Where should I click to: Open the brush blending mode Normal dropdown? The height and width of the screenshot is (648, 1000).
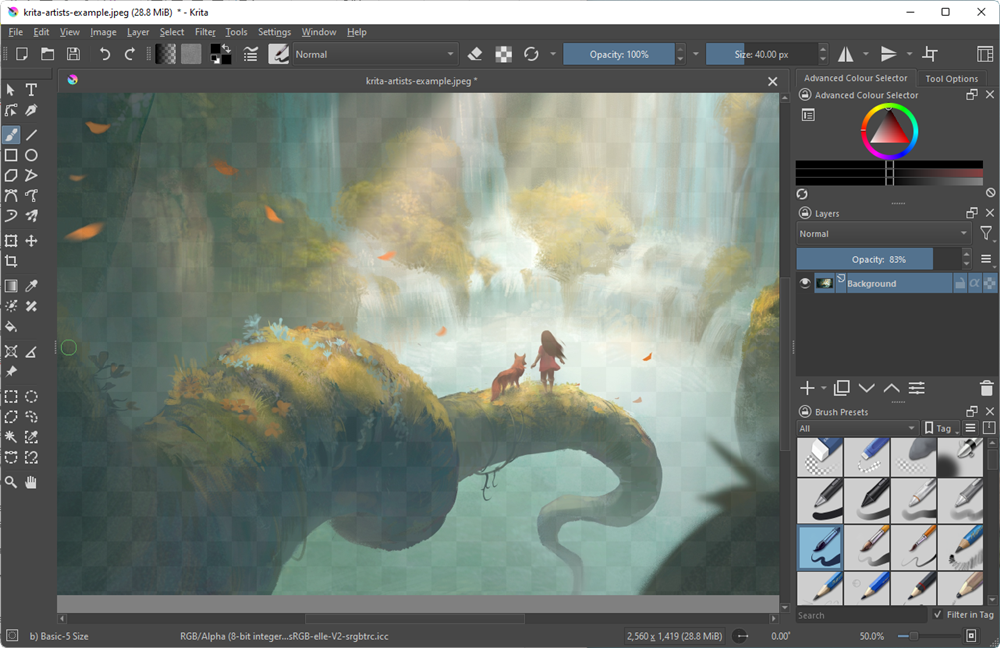(375, 54)
